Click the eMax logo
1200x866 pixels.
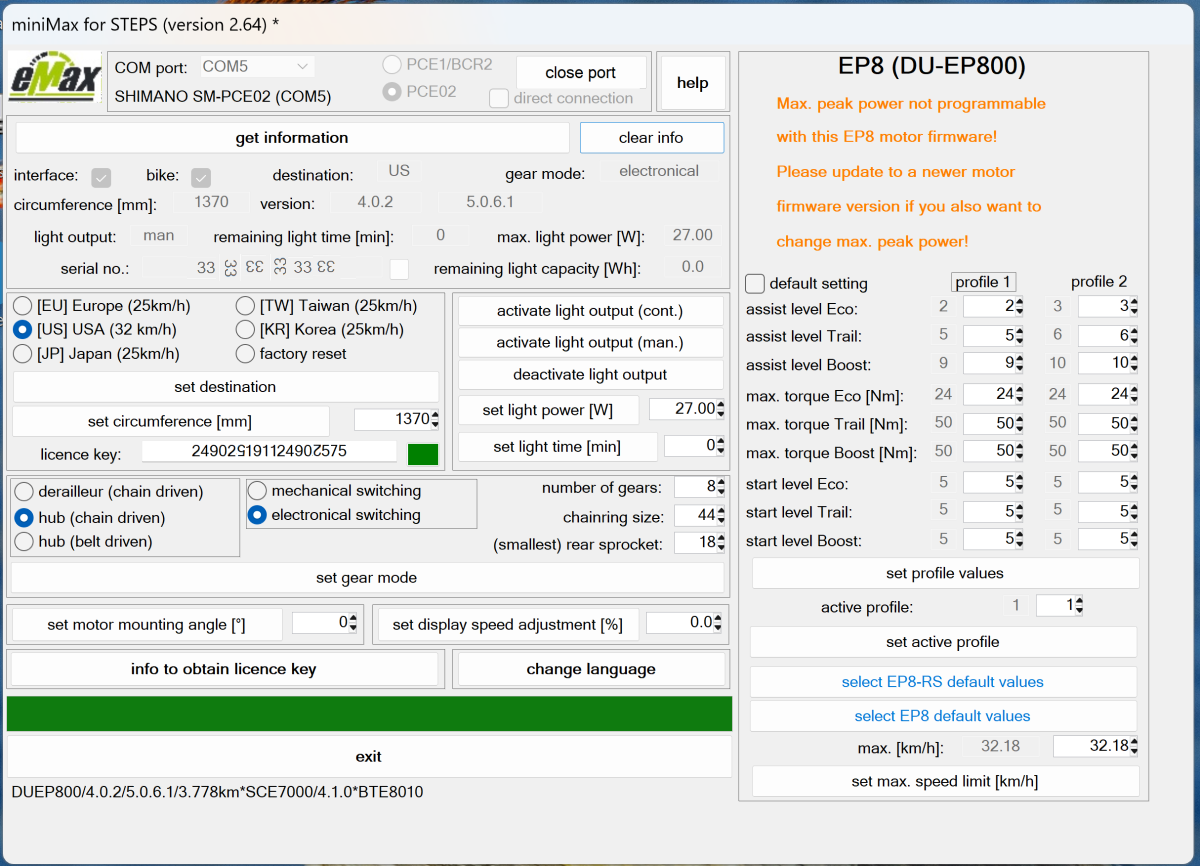(55, 78)
